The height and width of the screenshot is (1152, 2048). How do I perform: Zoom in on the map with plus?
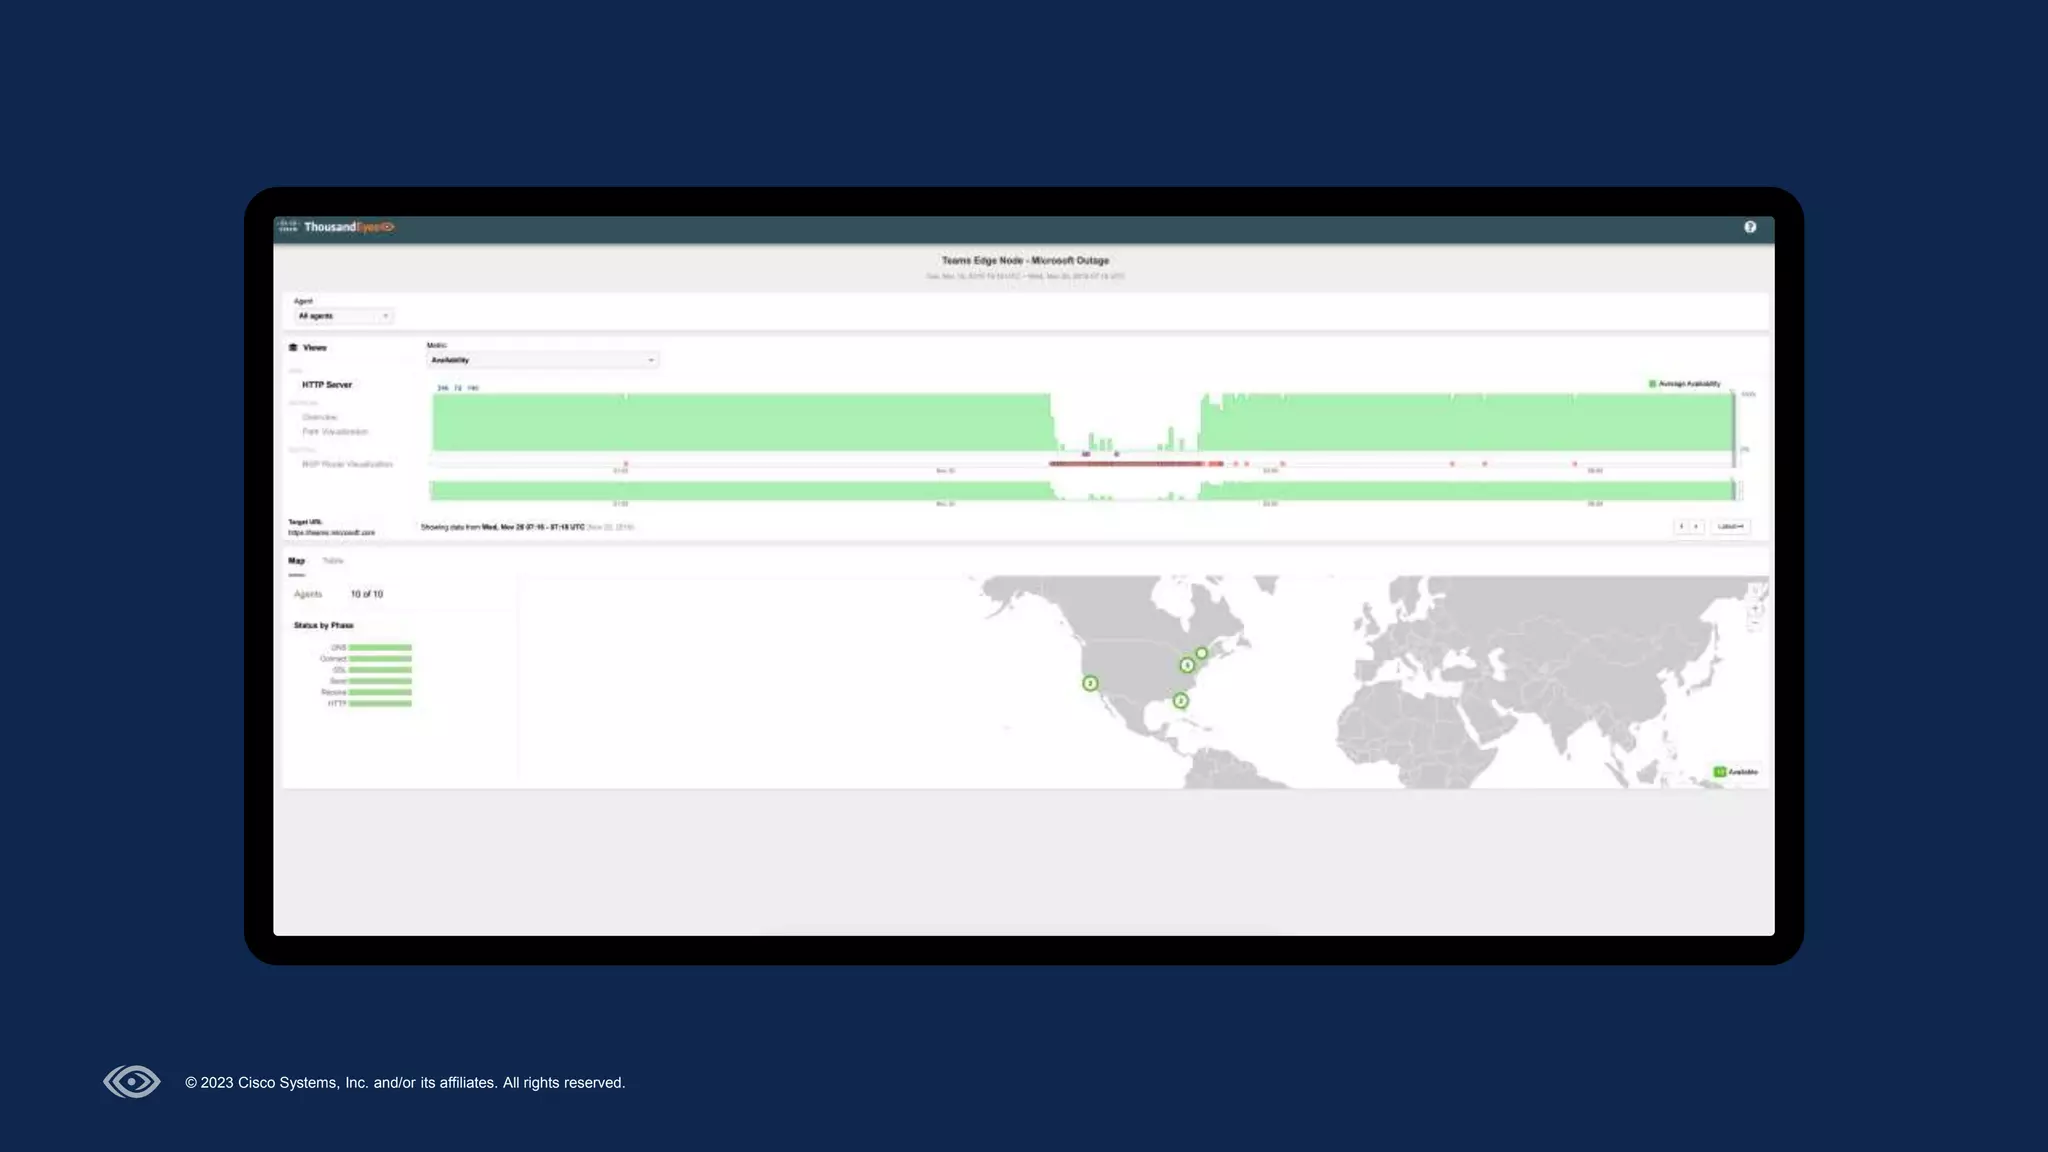(x=1755, y=608)
